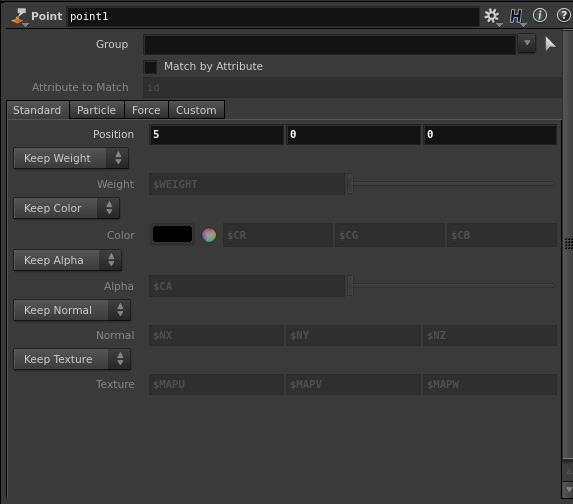
Task: Open the Keep Texture dropdown
Action: pyautogui.click(x=72, y=359)
